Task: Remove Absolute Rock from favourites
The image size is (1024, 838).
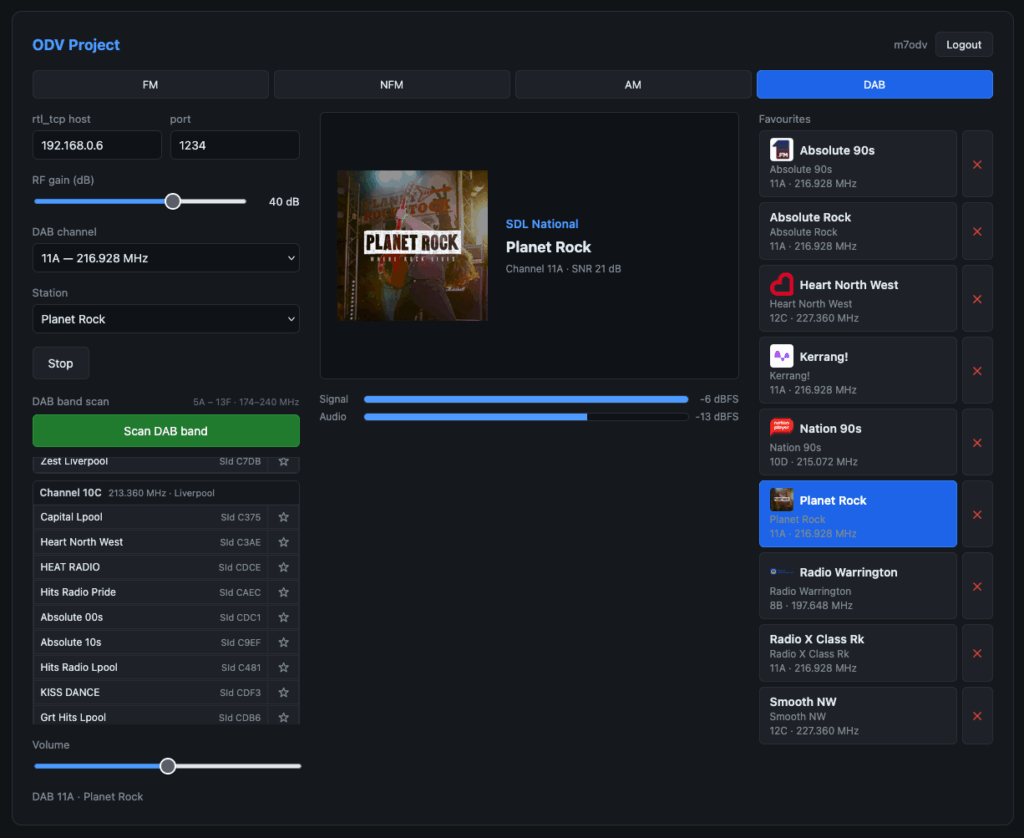Action: point(977,231)
